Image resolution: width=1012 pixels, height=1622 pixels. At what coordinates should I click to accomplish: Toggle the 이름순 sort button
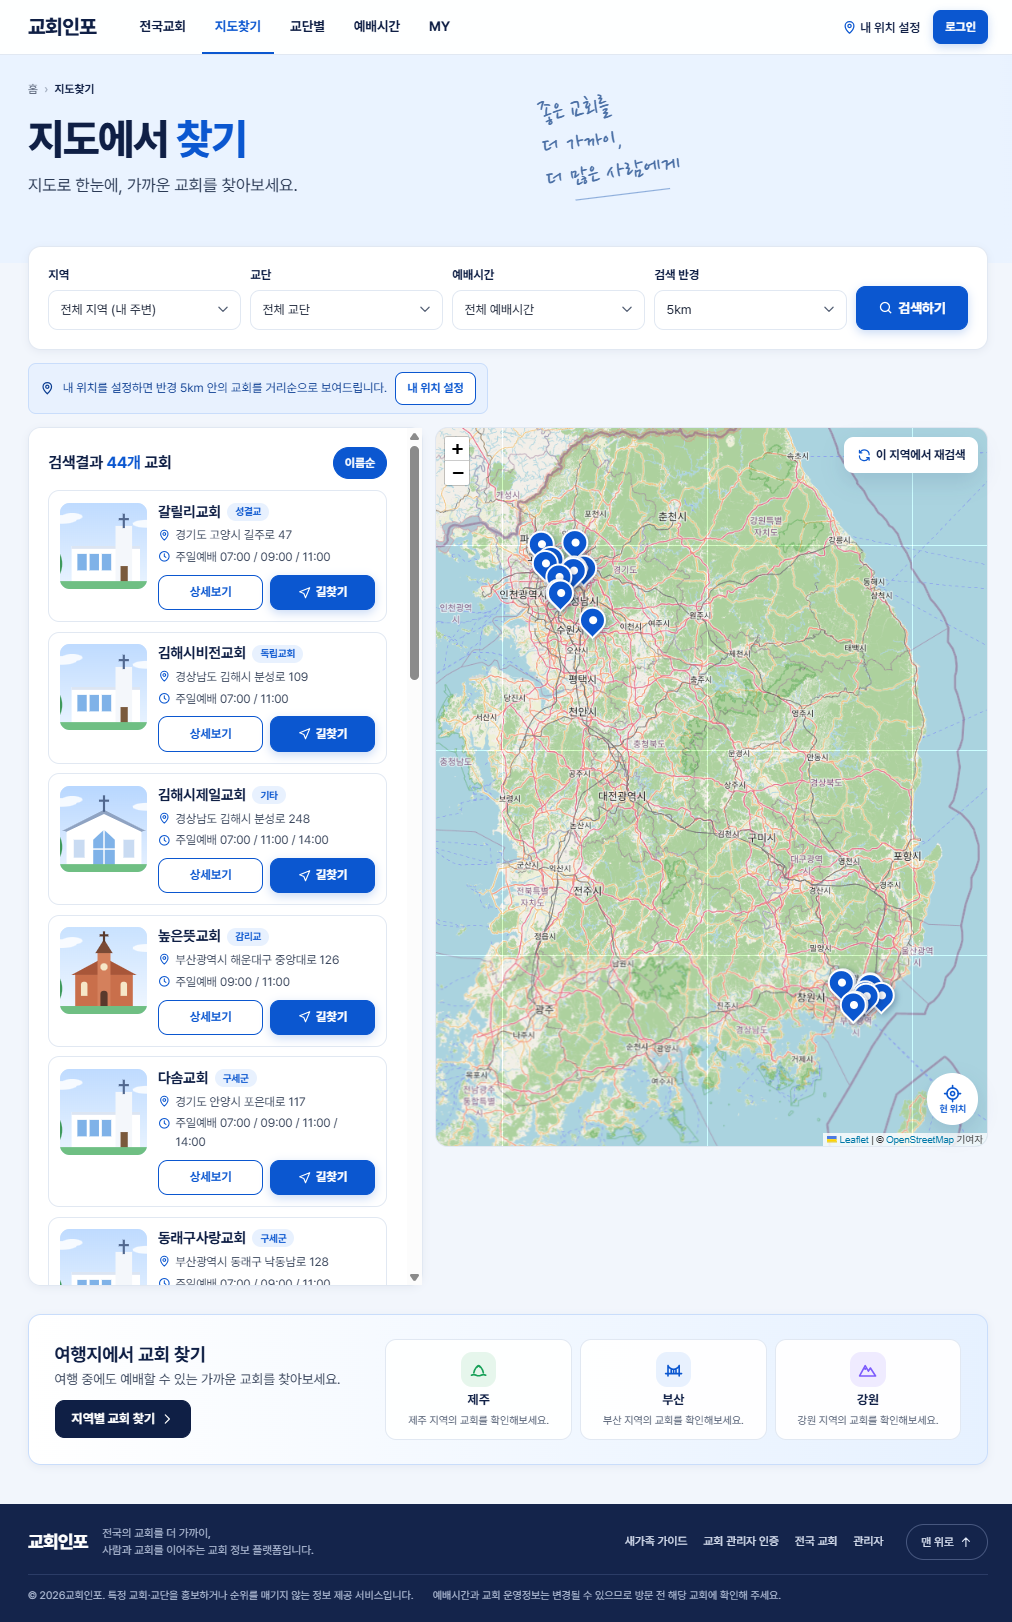359,462
